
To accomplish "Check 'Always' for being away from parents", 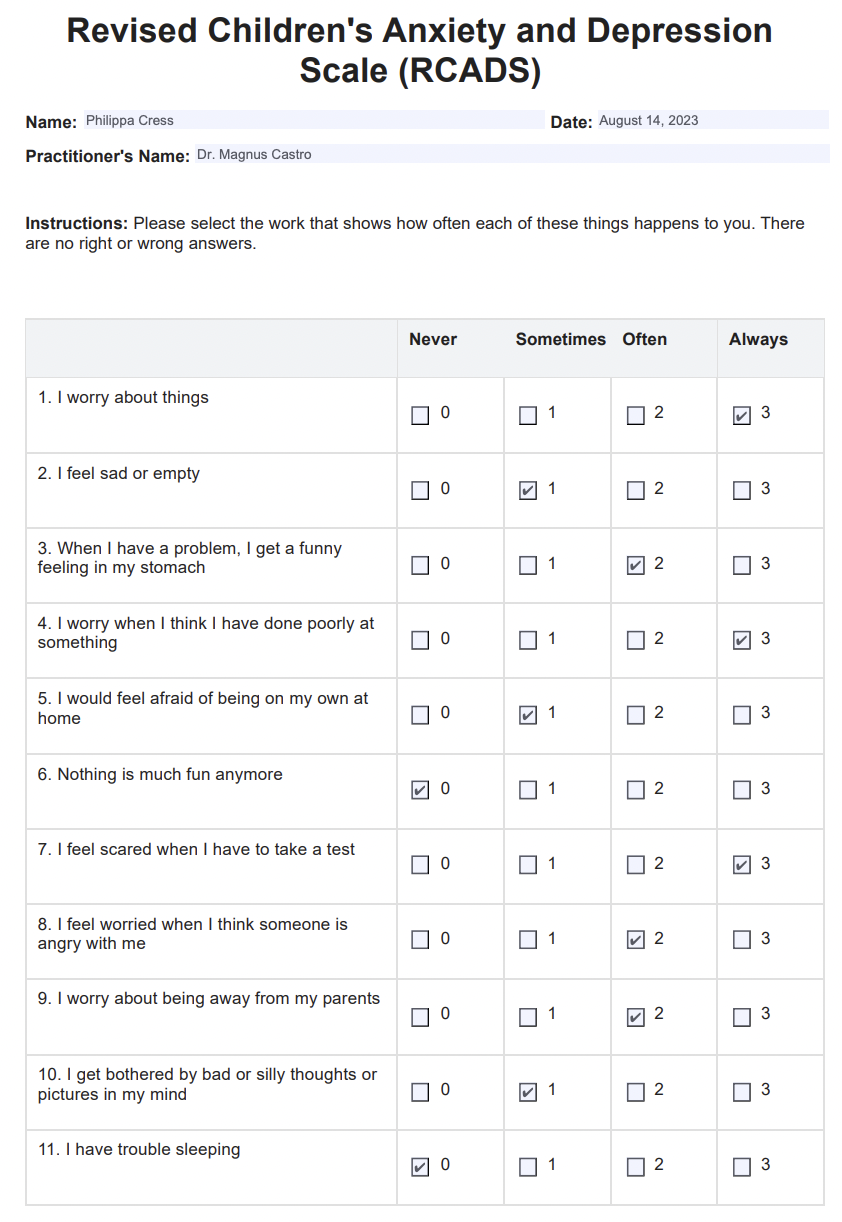I will (741, 1017).
